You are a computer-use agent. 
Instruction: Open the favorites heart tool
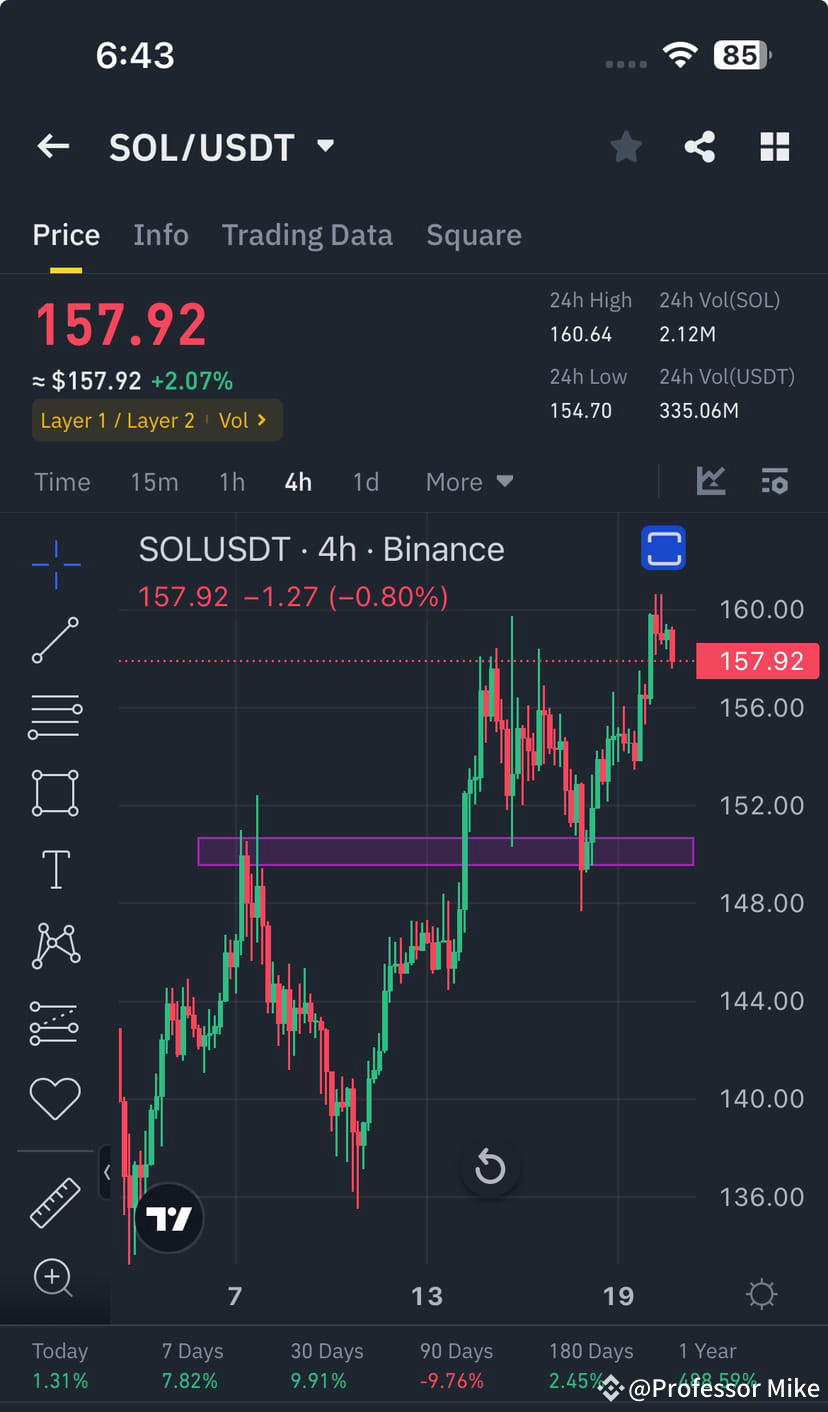[54, 1097]
